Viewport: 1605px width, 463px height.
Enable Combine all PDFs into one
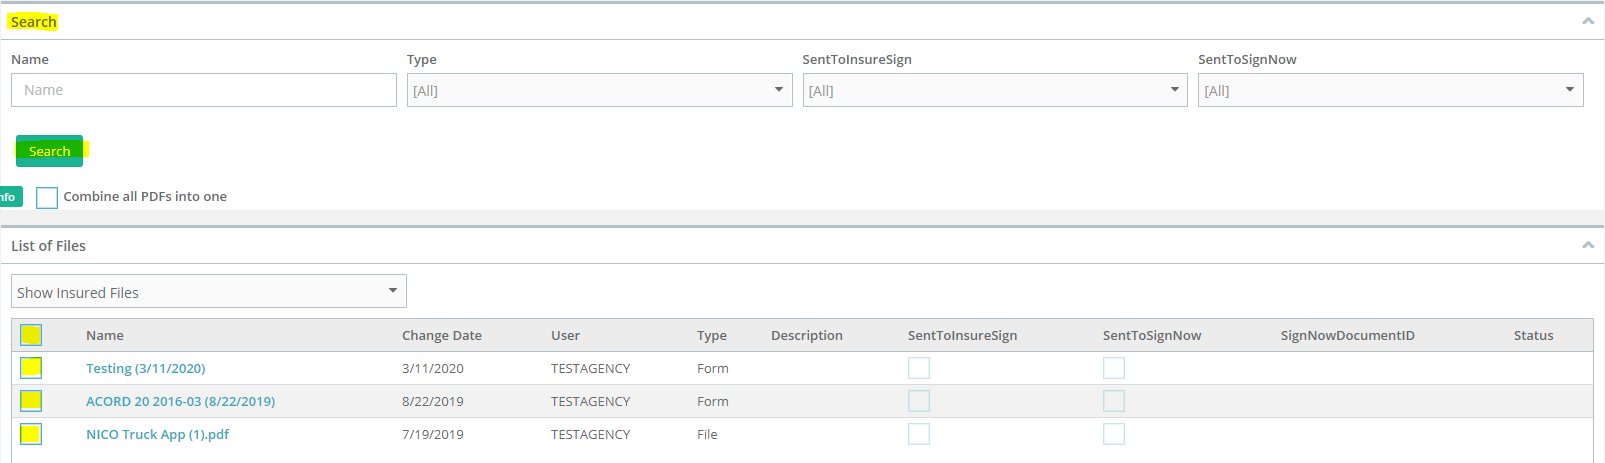click(47, 197)
